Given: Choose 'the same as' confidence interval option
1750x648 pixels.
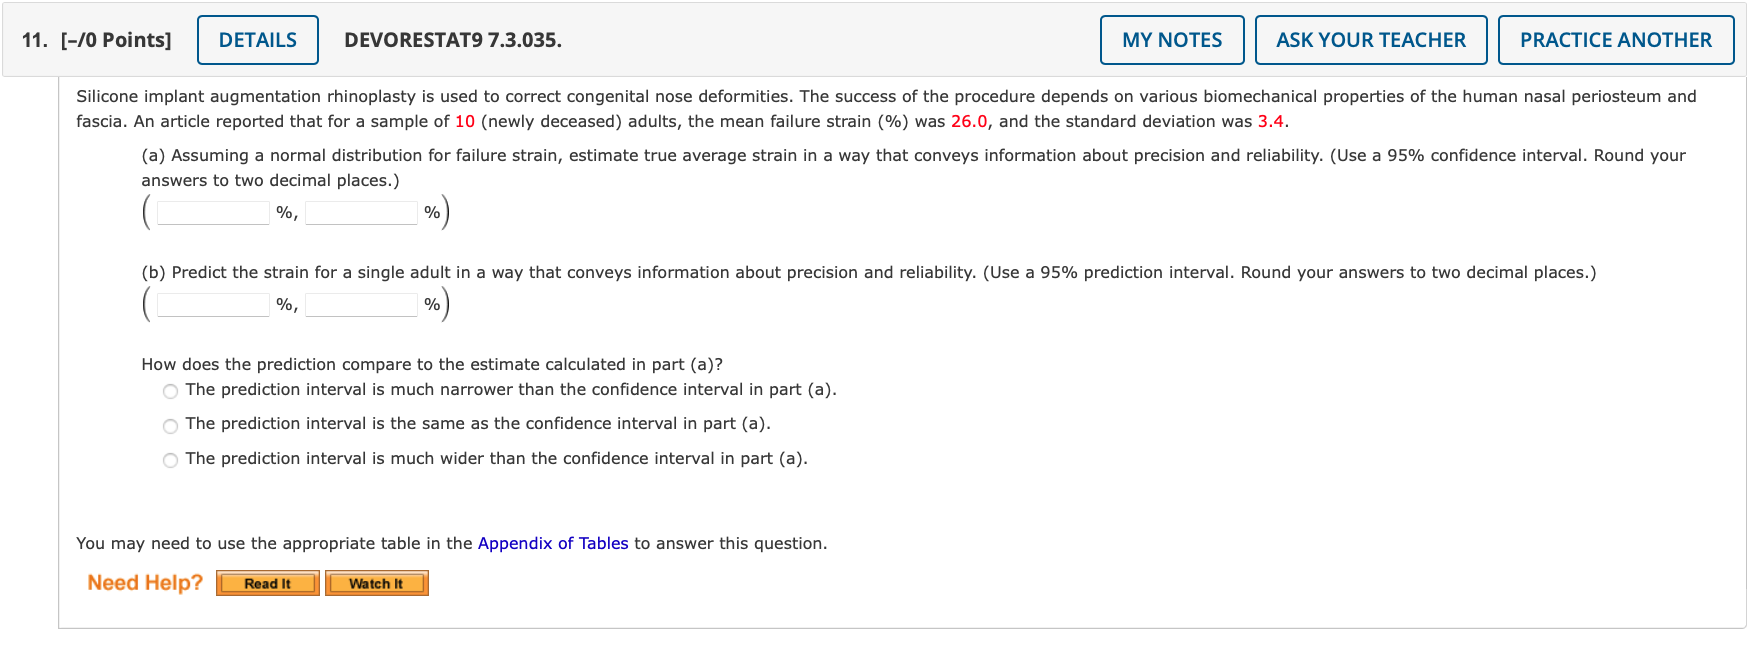Looking at the screenshot, I should [x=171, y=426].
